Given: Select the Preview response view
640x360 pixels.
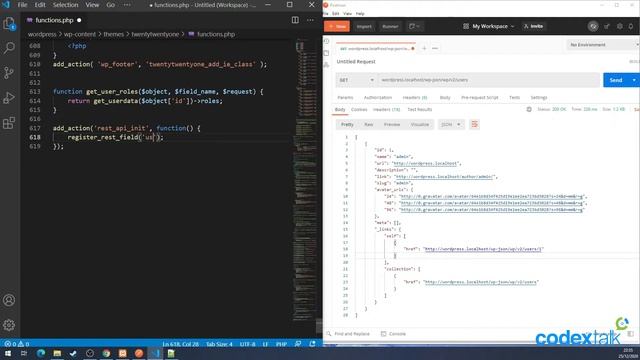Looking at the screenshot, I should point(392,124).
